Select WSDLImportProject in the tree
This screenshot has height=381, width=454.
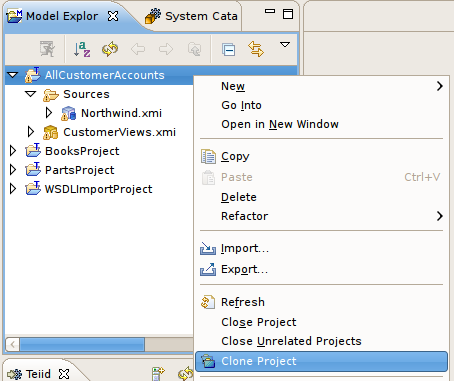(99, 189)
